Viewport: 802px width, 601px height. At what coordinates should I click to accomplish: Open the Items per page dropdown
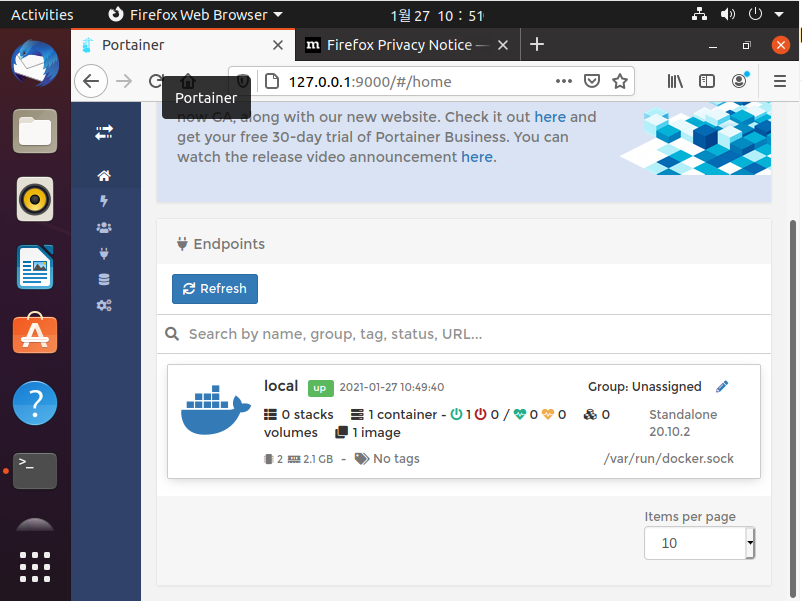(x=699, y=543)
